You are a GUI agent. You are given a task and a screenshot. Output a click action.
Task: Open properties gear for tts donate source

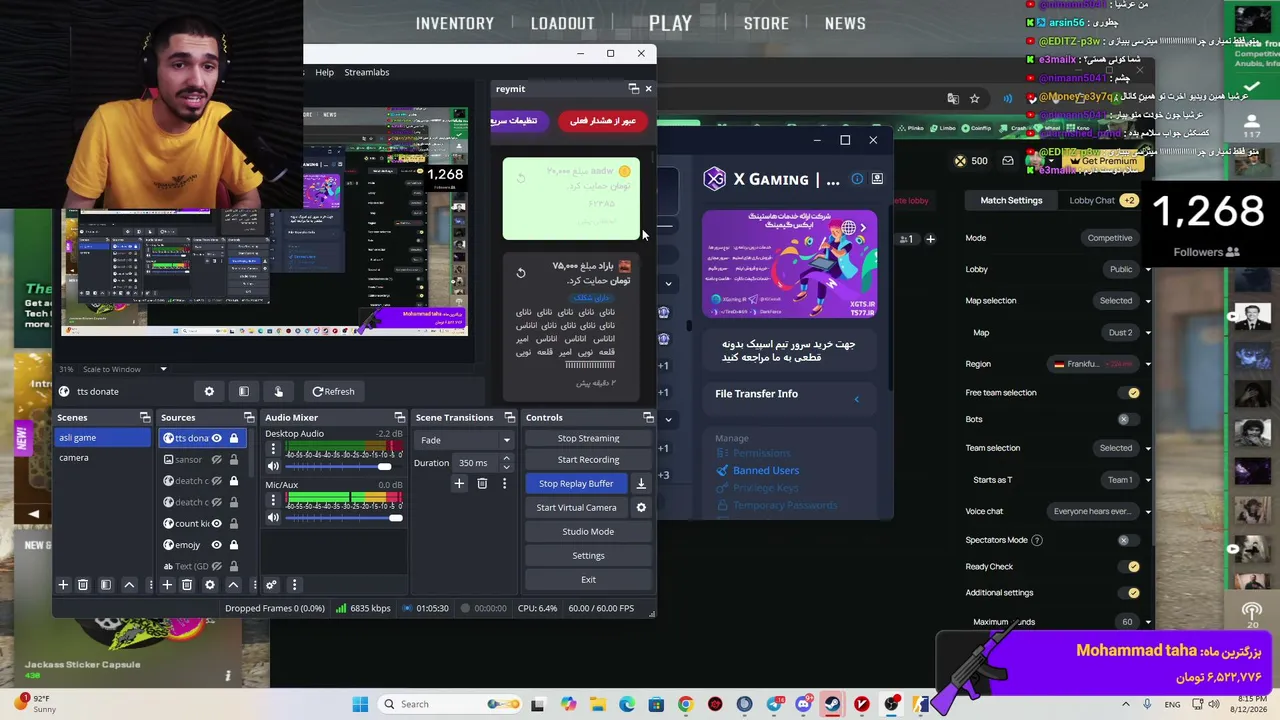(209, 391)
